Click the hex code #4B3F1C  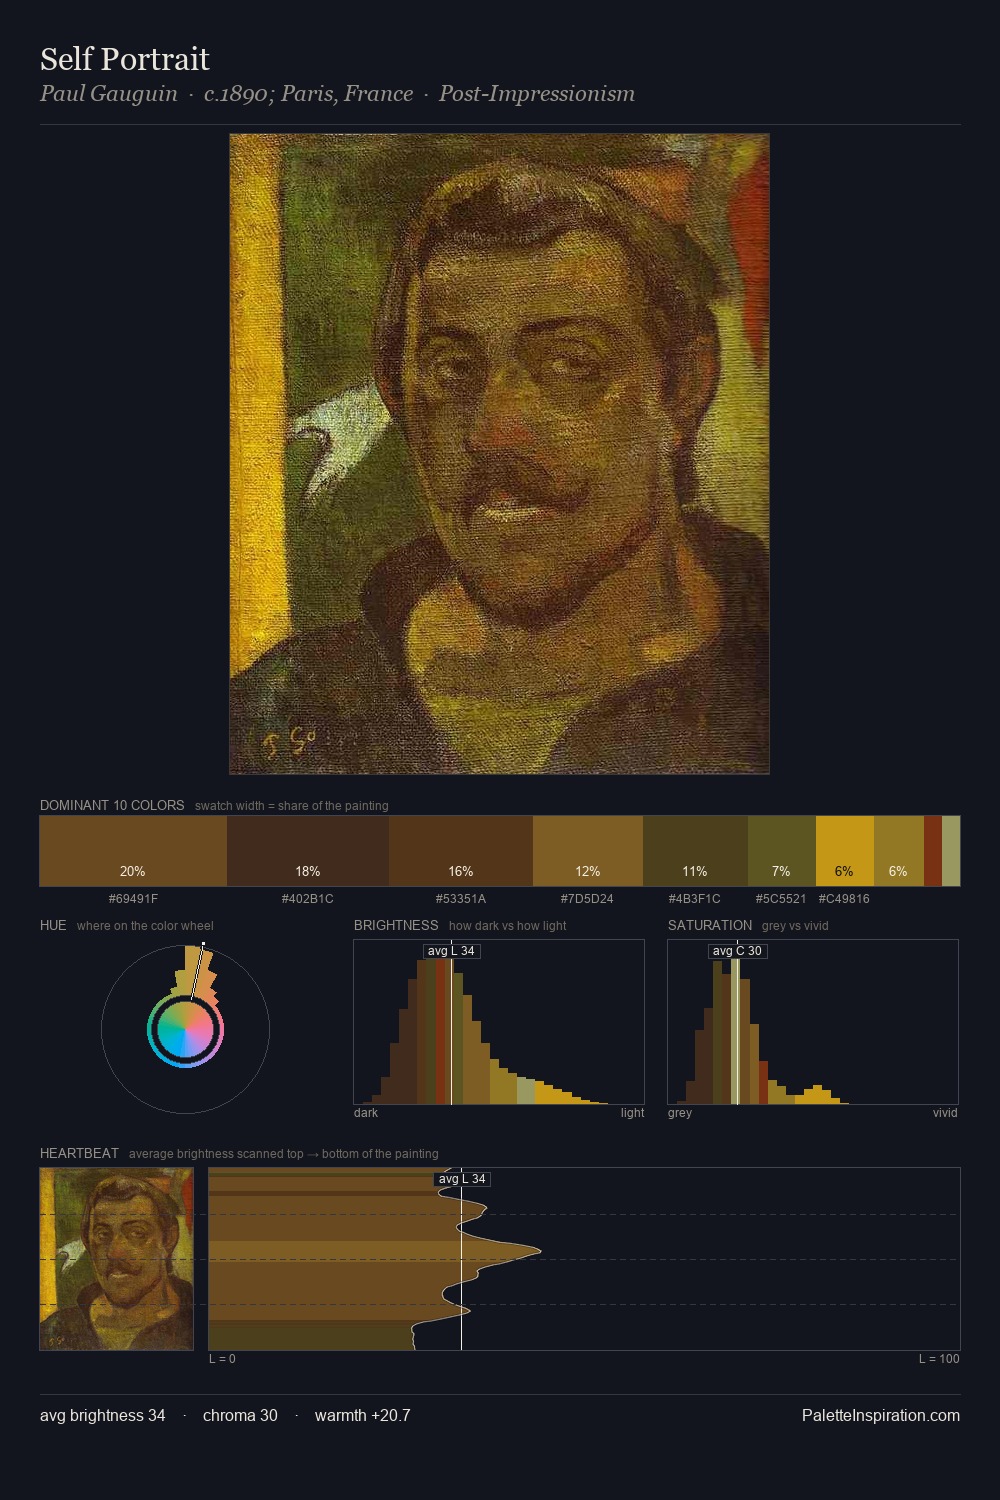coord(695,899)
